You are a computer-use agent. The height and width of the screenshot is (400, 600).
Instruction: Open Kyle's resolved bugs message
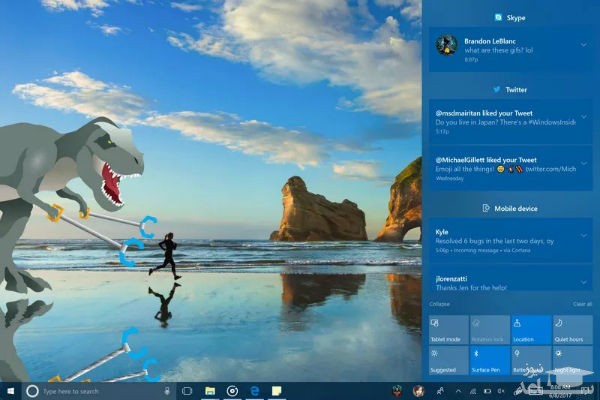[511, 240]
